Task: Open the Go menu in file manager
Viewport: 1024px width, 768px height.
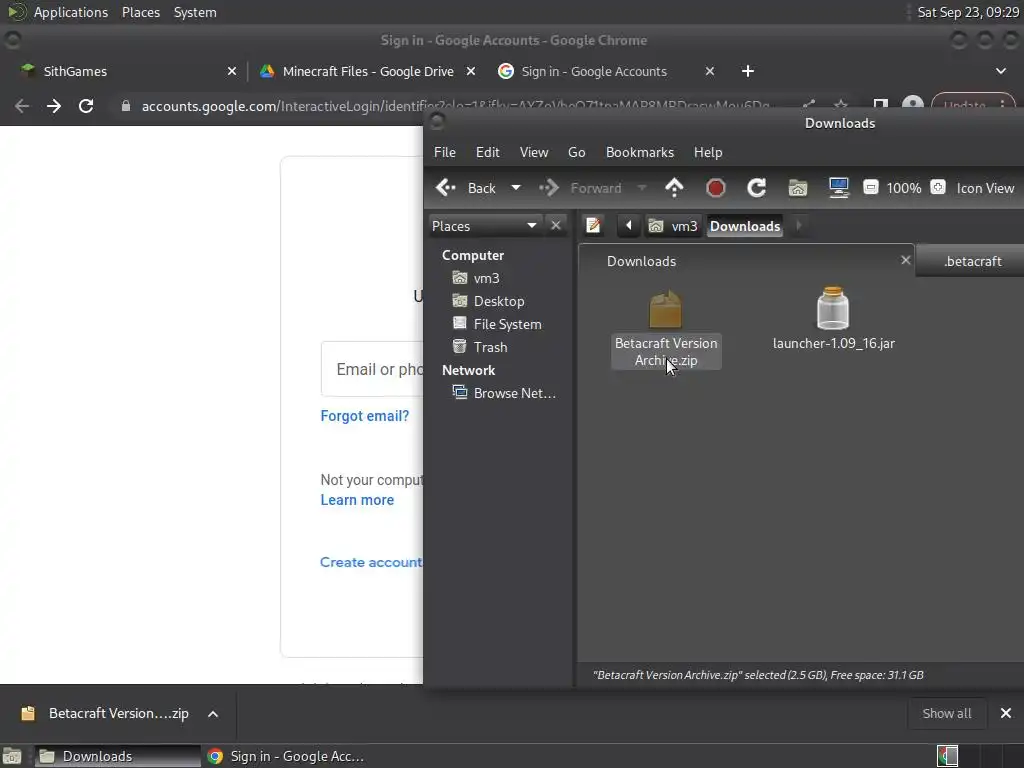Action: [577, 152]
